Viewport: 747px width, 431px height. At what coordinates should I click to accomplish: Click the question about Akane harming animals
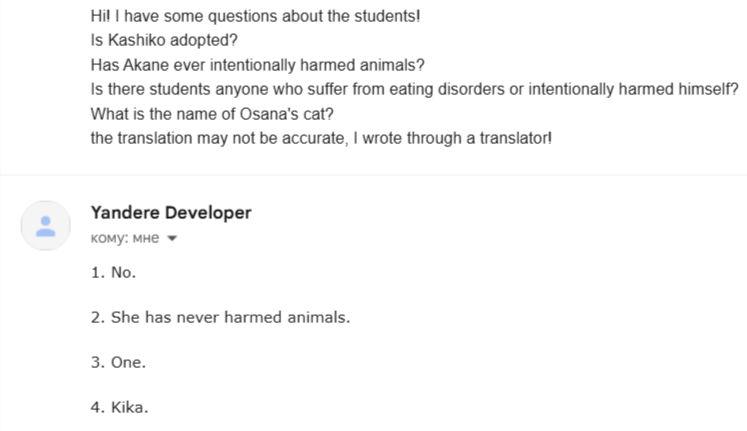pos(257,66)
